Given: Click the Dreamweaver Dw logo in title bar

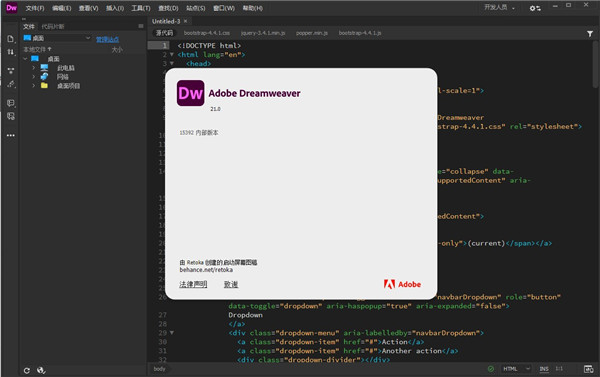Looking at the screenshot, I should (11, 8).
